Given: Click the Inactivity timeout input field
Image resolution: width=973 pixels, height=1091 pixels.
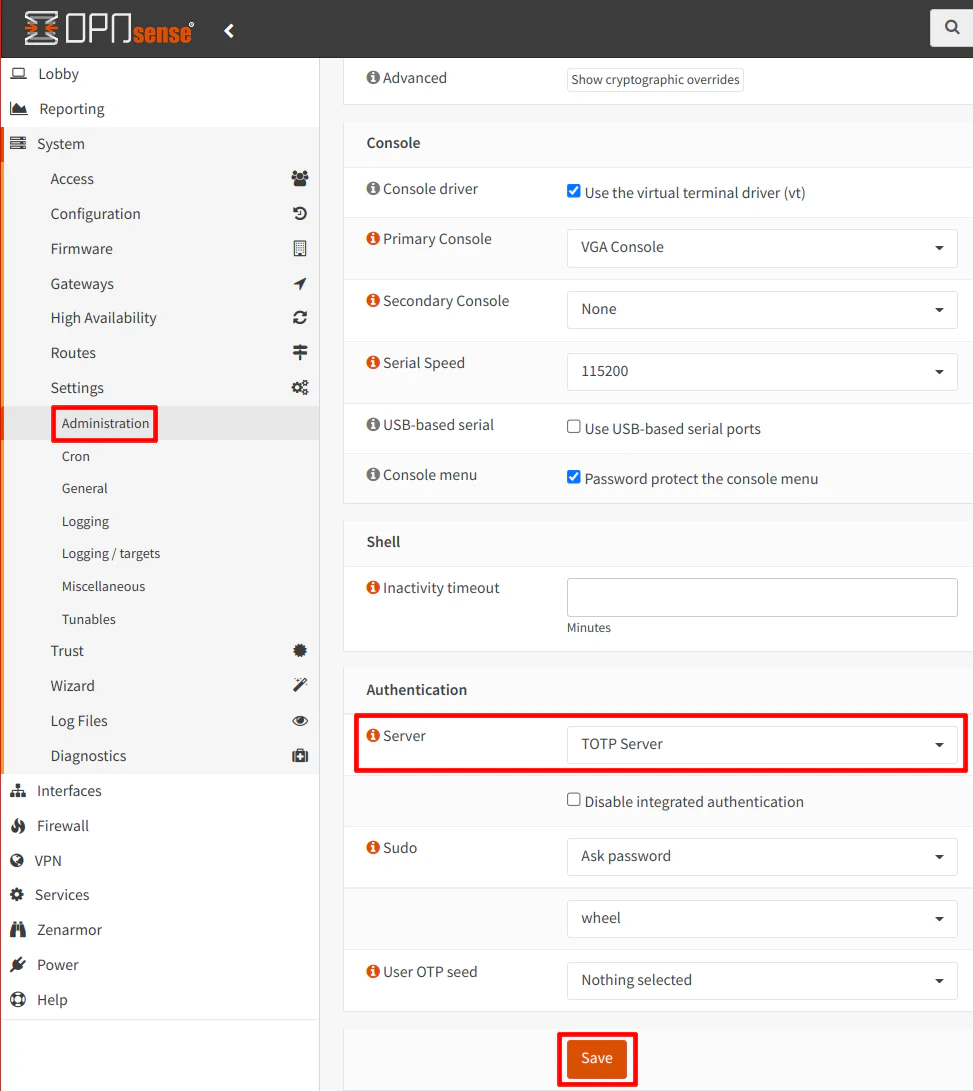Looking at the screenshot, I should (x=762, y=597).
